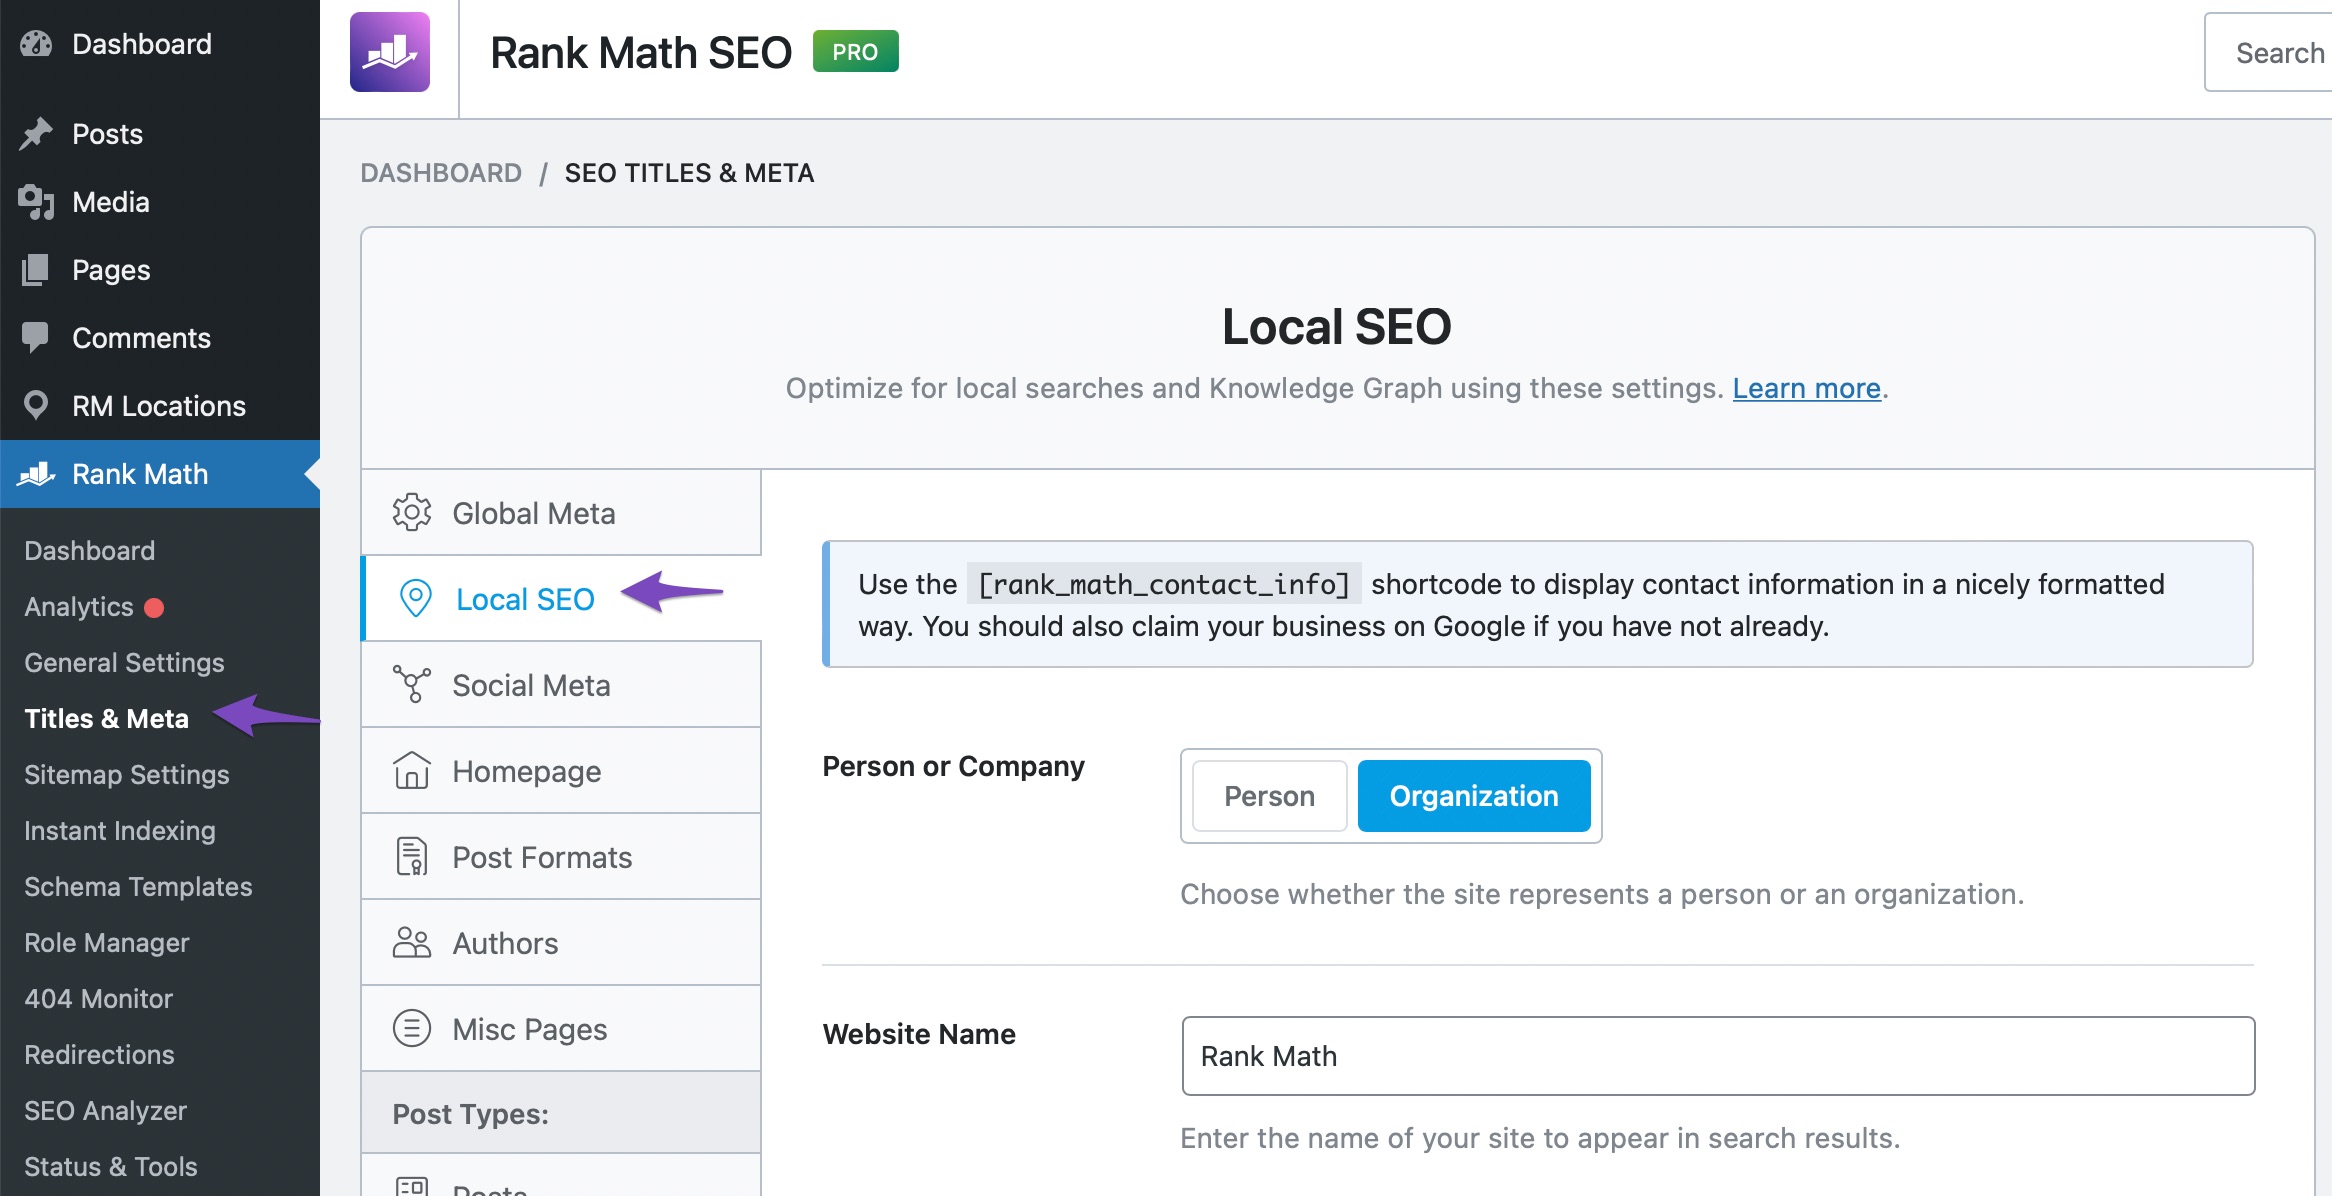2332x1196 pixels.
Task: Click the Homepage house icon
Action: pos(411,770)
